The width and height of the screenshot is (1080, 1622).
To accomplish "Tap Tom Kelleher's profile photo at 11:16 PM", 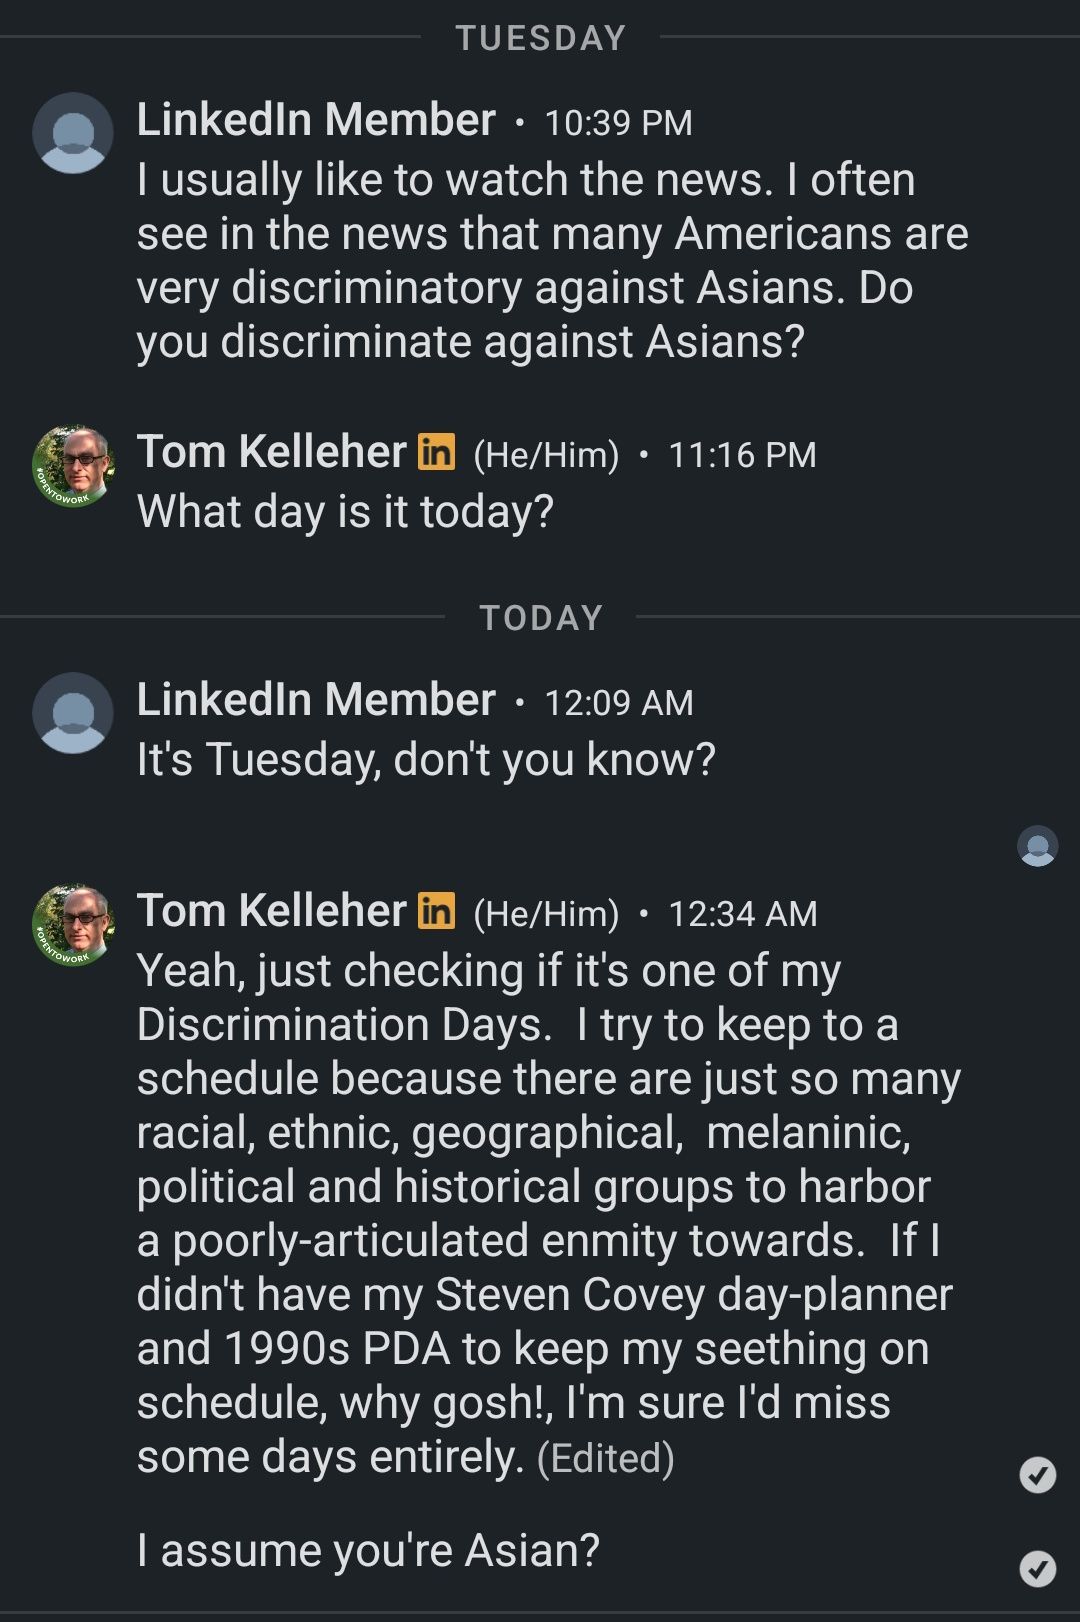I will (x=73, y=466).
